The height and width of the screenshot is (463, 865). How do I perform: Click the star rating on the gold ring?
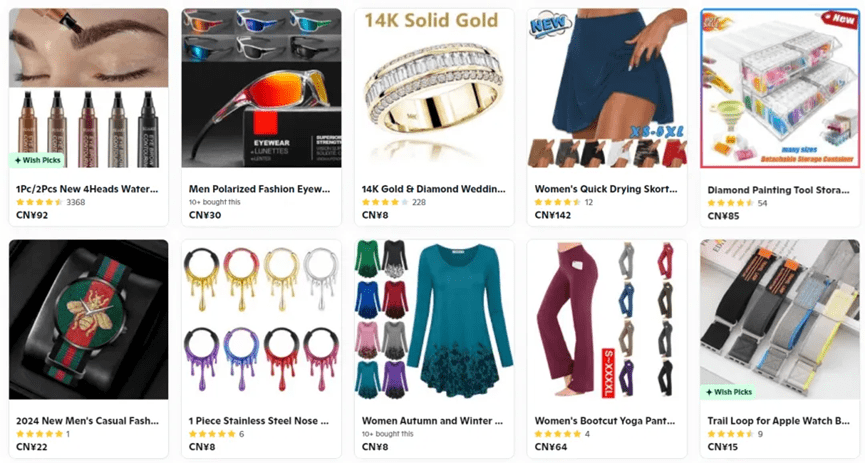click(x=385, y=202)
